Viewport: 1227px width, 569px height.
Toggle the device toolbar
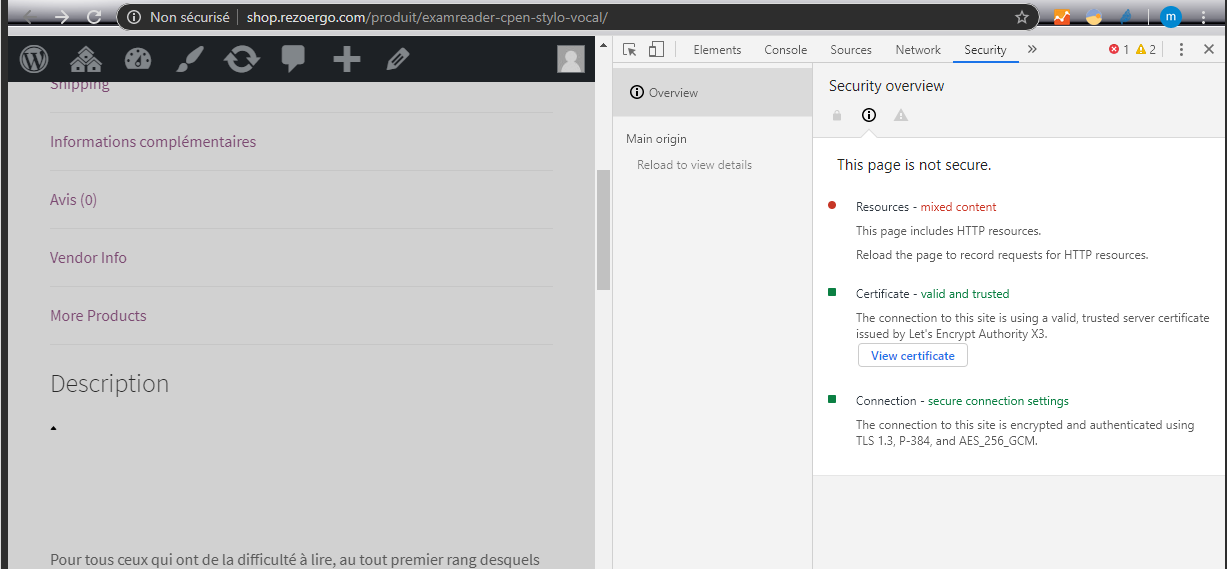656,49
